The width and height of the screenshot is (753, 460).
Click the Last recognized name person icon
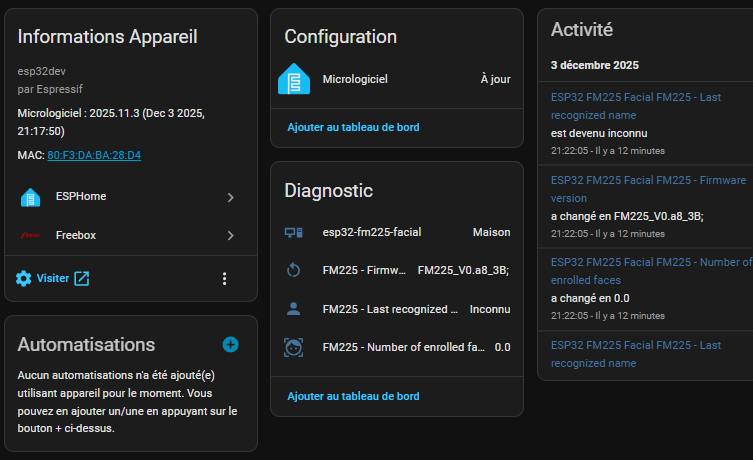click(x=294, y=309)
